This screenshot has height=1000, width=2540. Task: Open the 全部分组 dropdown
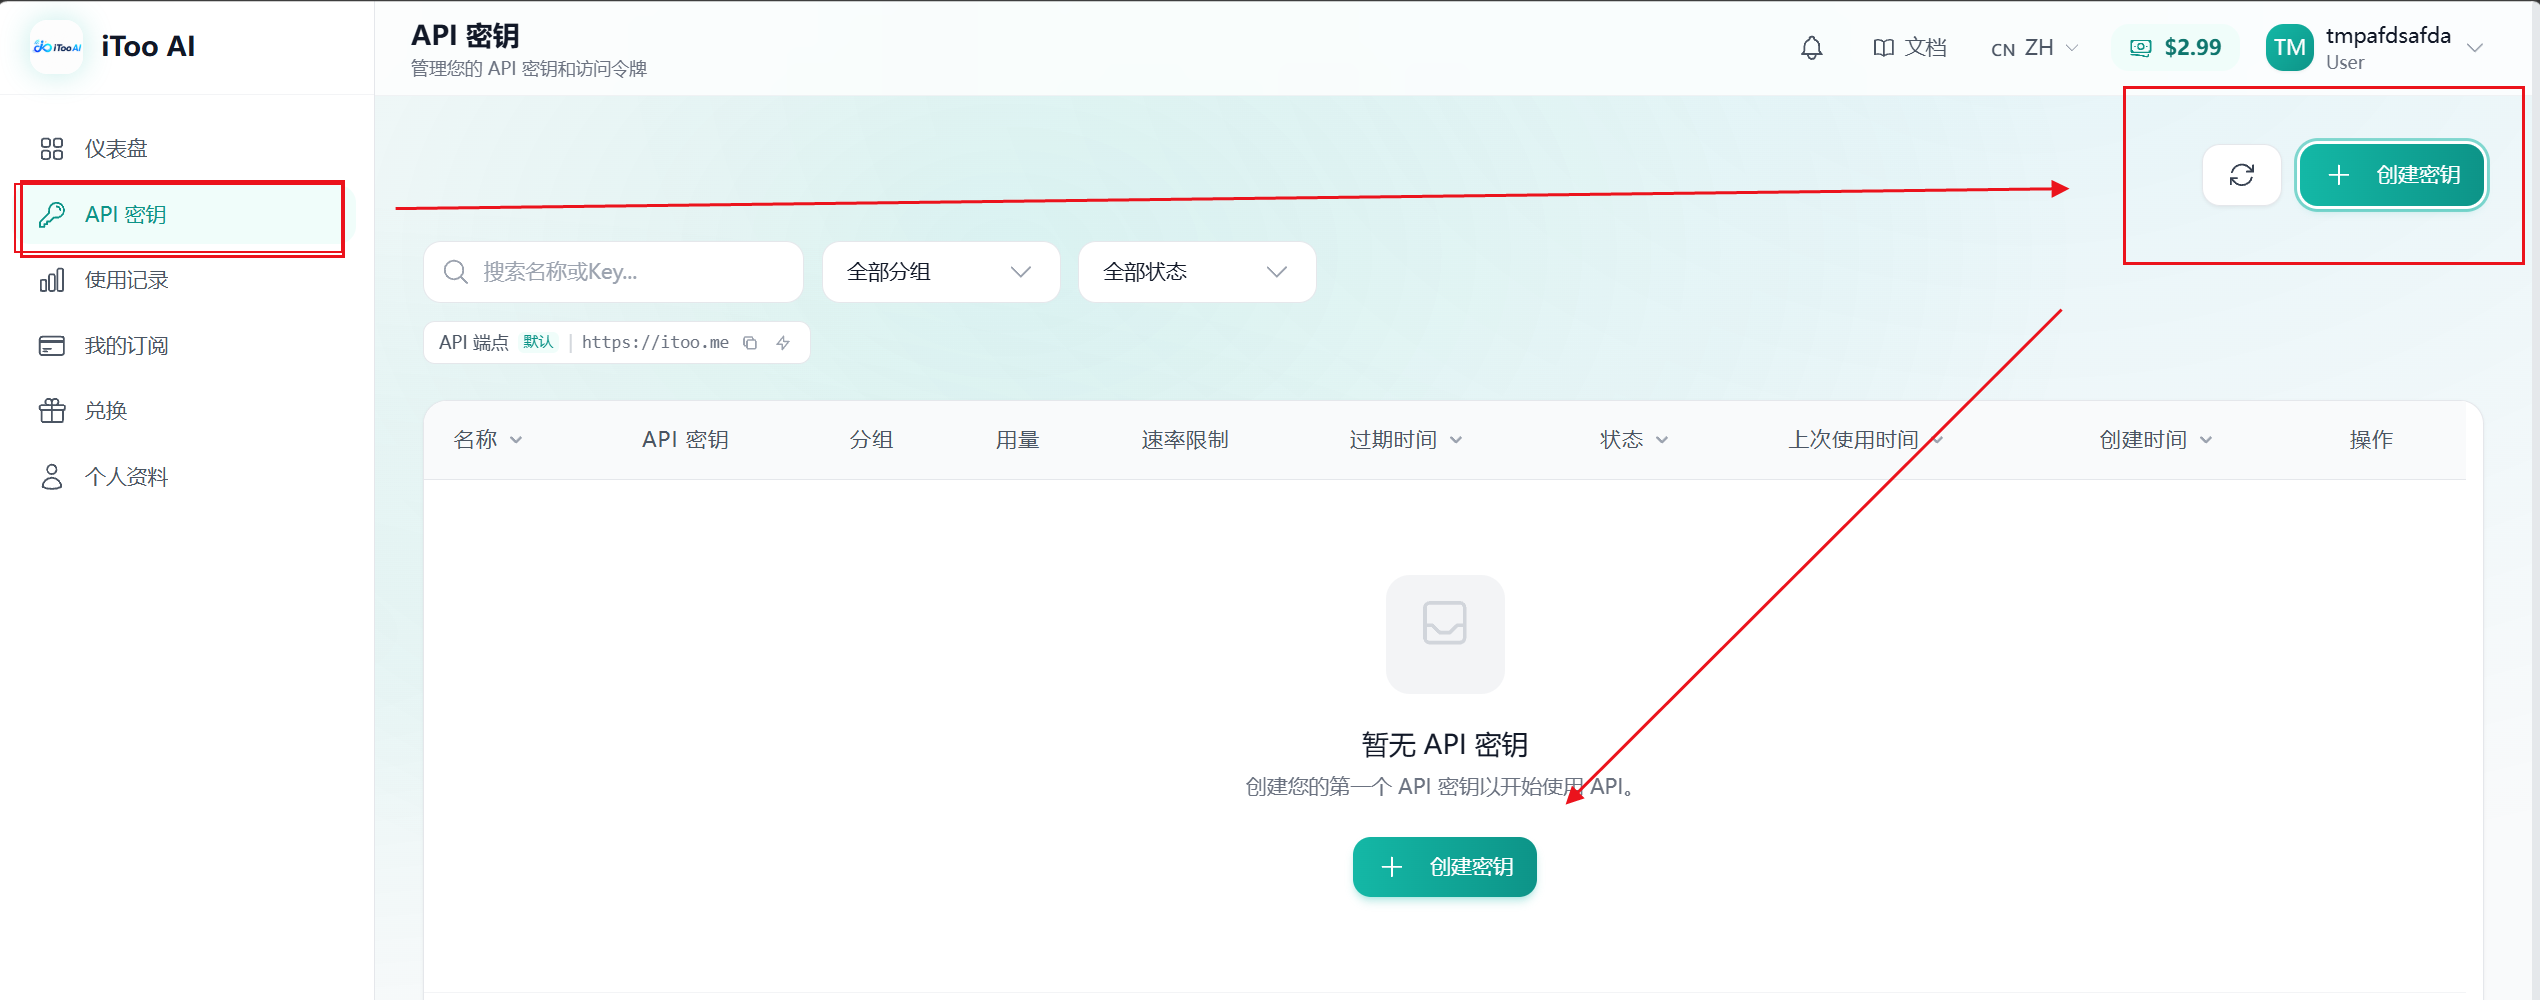point(940,272)
